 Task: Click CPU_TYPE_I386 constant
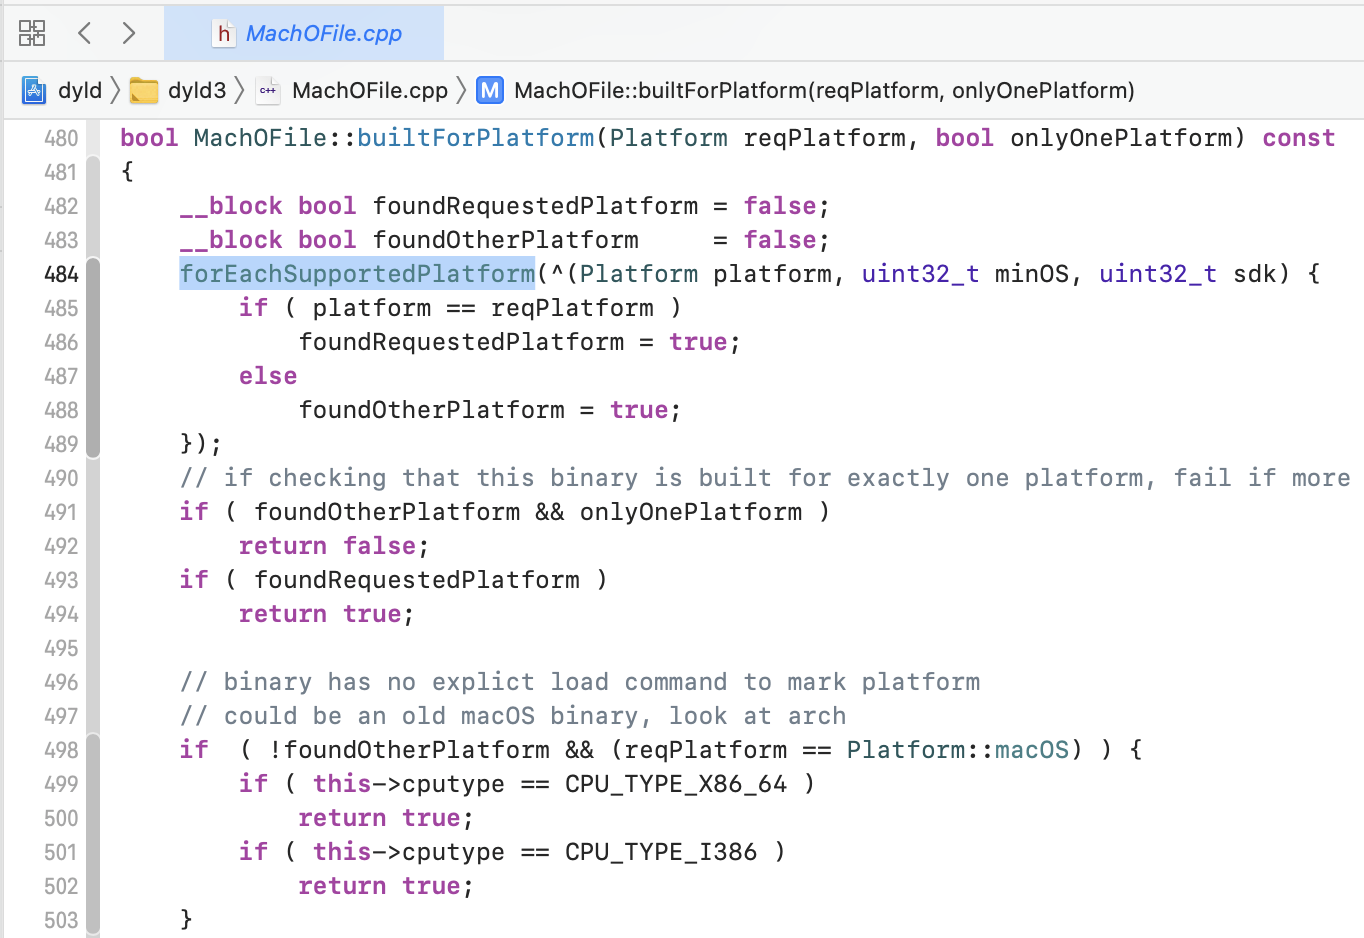pos(661,852)
